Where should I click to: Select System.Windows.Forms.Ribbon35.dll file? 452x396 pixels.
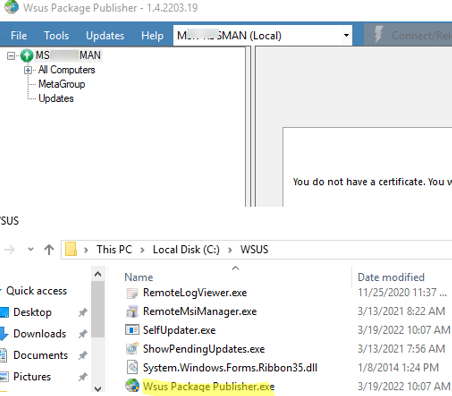pyautogui.click(x=230, y=368)
